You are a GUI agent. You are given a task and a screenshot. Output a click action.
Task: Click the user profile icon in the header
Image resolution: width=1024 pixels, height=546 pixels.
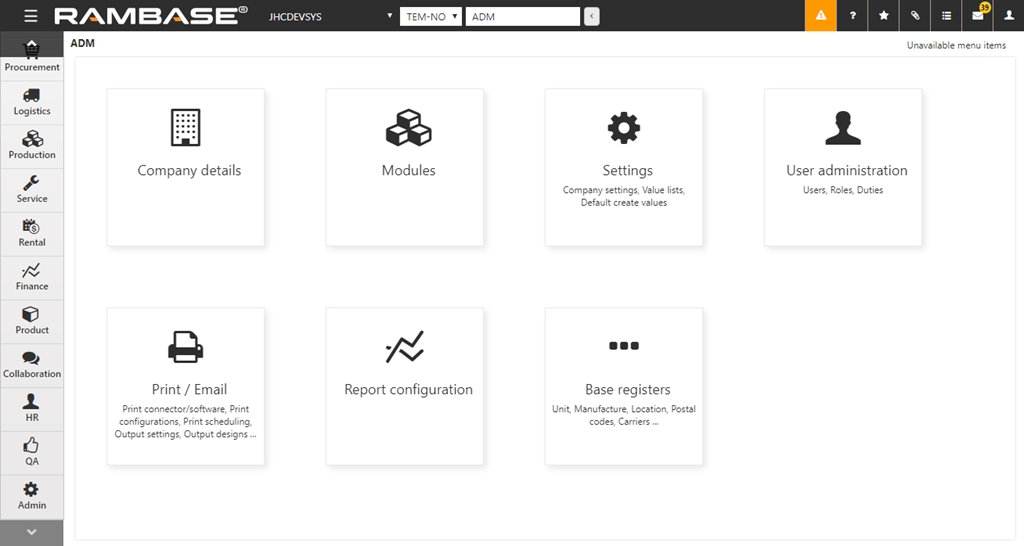[x=1008, y=16]
